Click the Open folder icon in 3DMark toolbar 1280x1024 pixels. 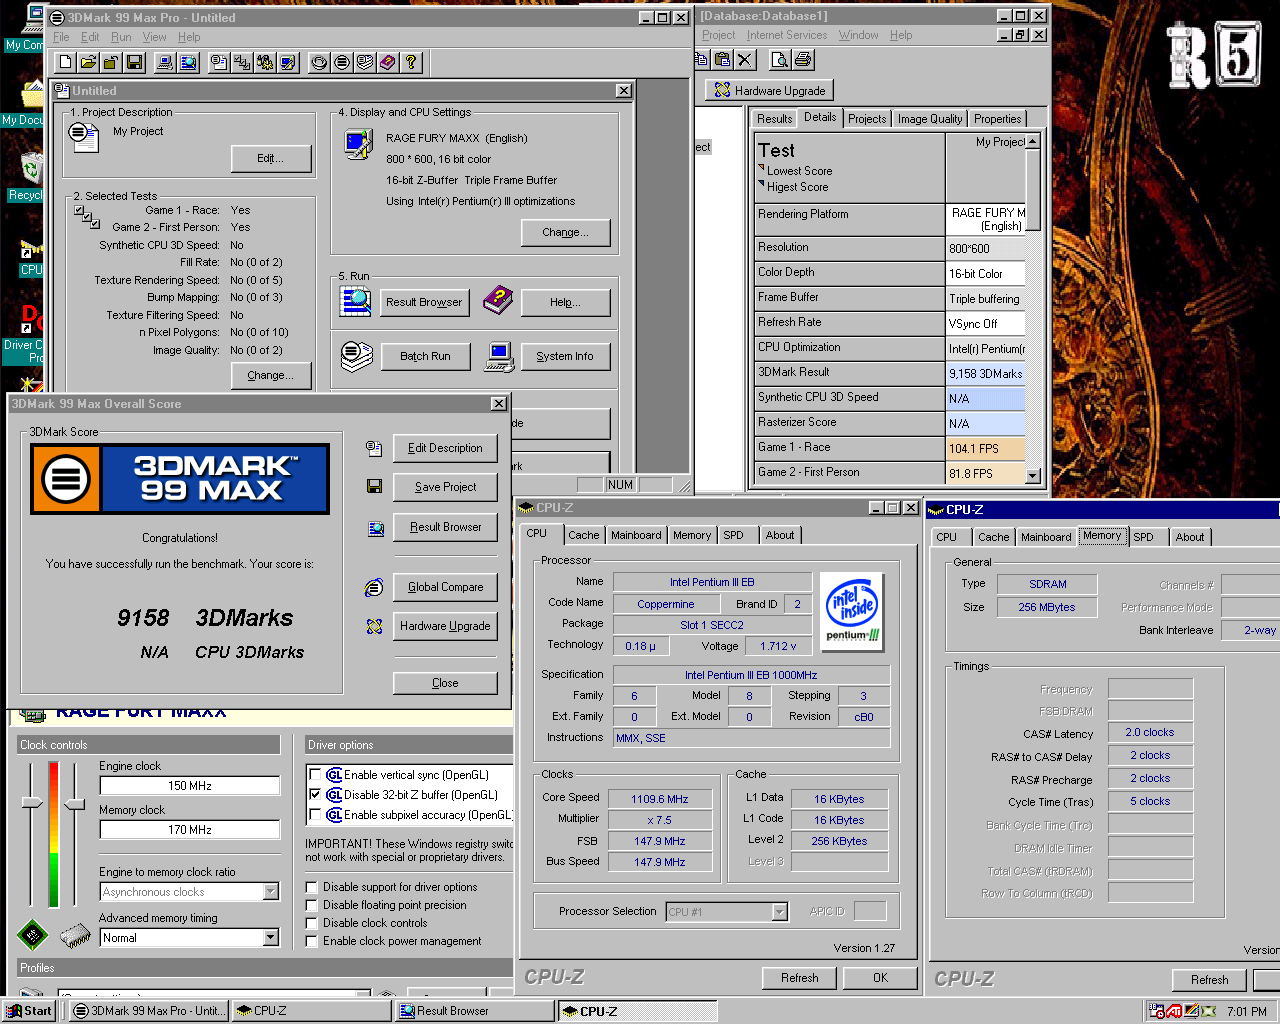point(88,62)
